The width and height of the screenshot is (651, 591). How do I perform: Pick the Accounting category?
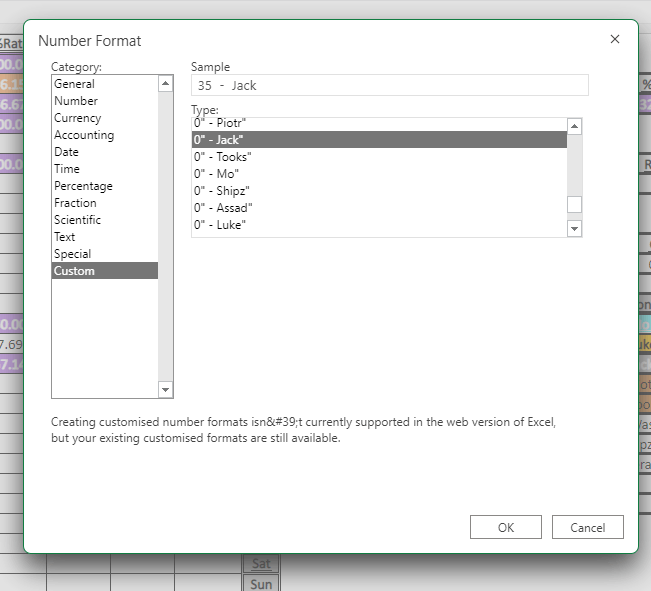tap(105, 135)
